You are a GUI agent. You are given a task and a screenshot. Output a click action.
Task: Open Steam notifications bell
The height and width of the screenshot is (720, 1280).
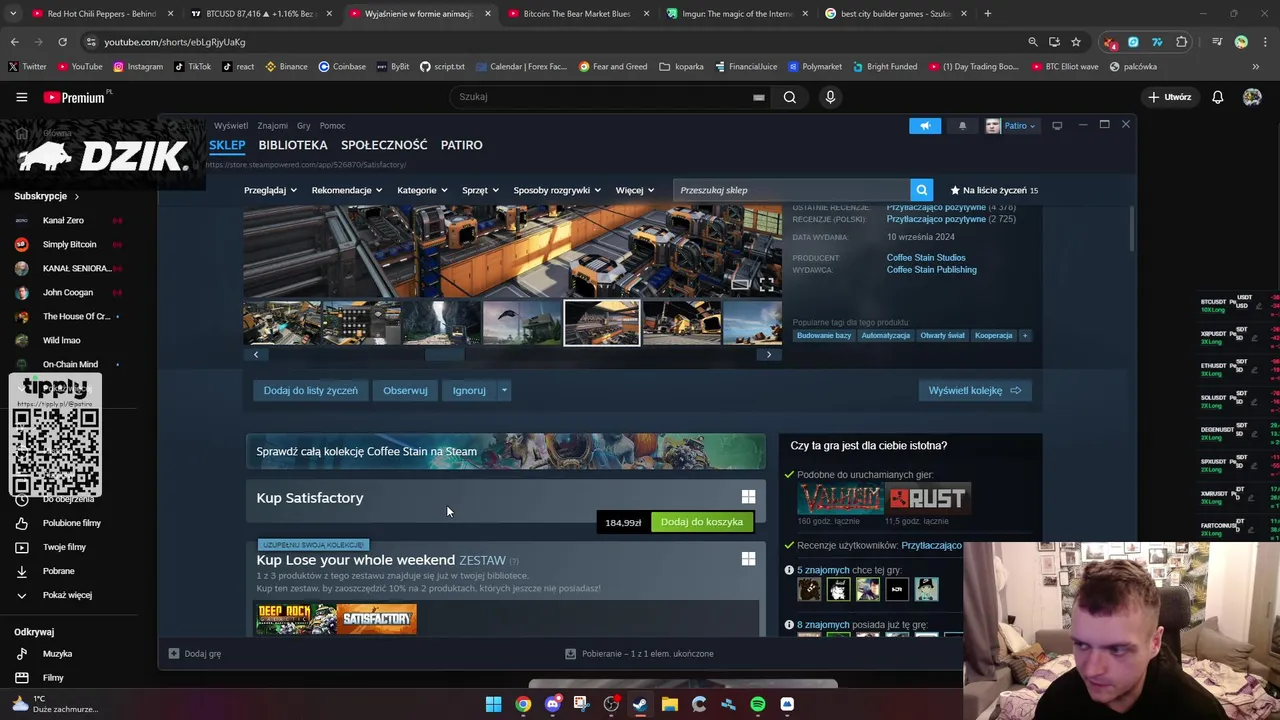coord(962,126)
